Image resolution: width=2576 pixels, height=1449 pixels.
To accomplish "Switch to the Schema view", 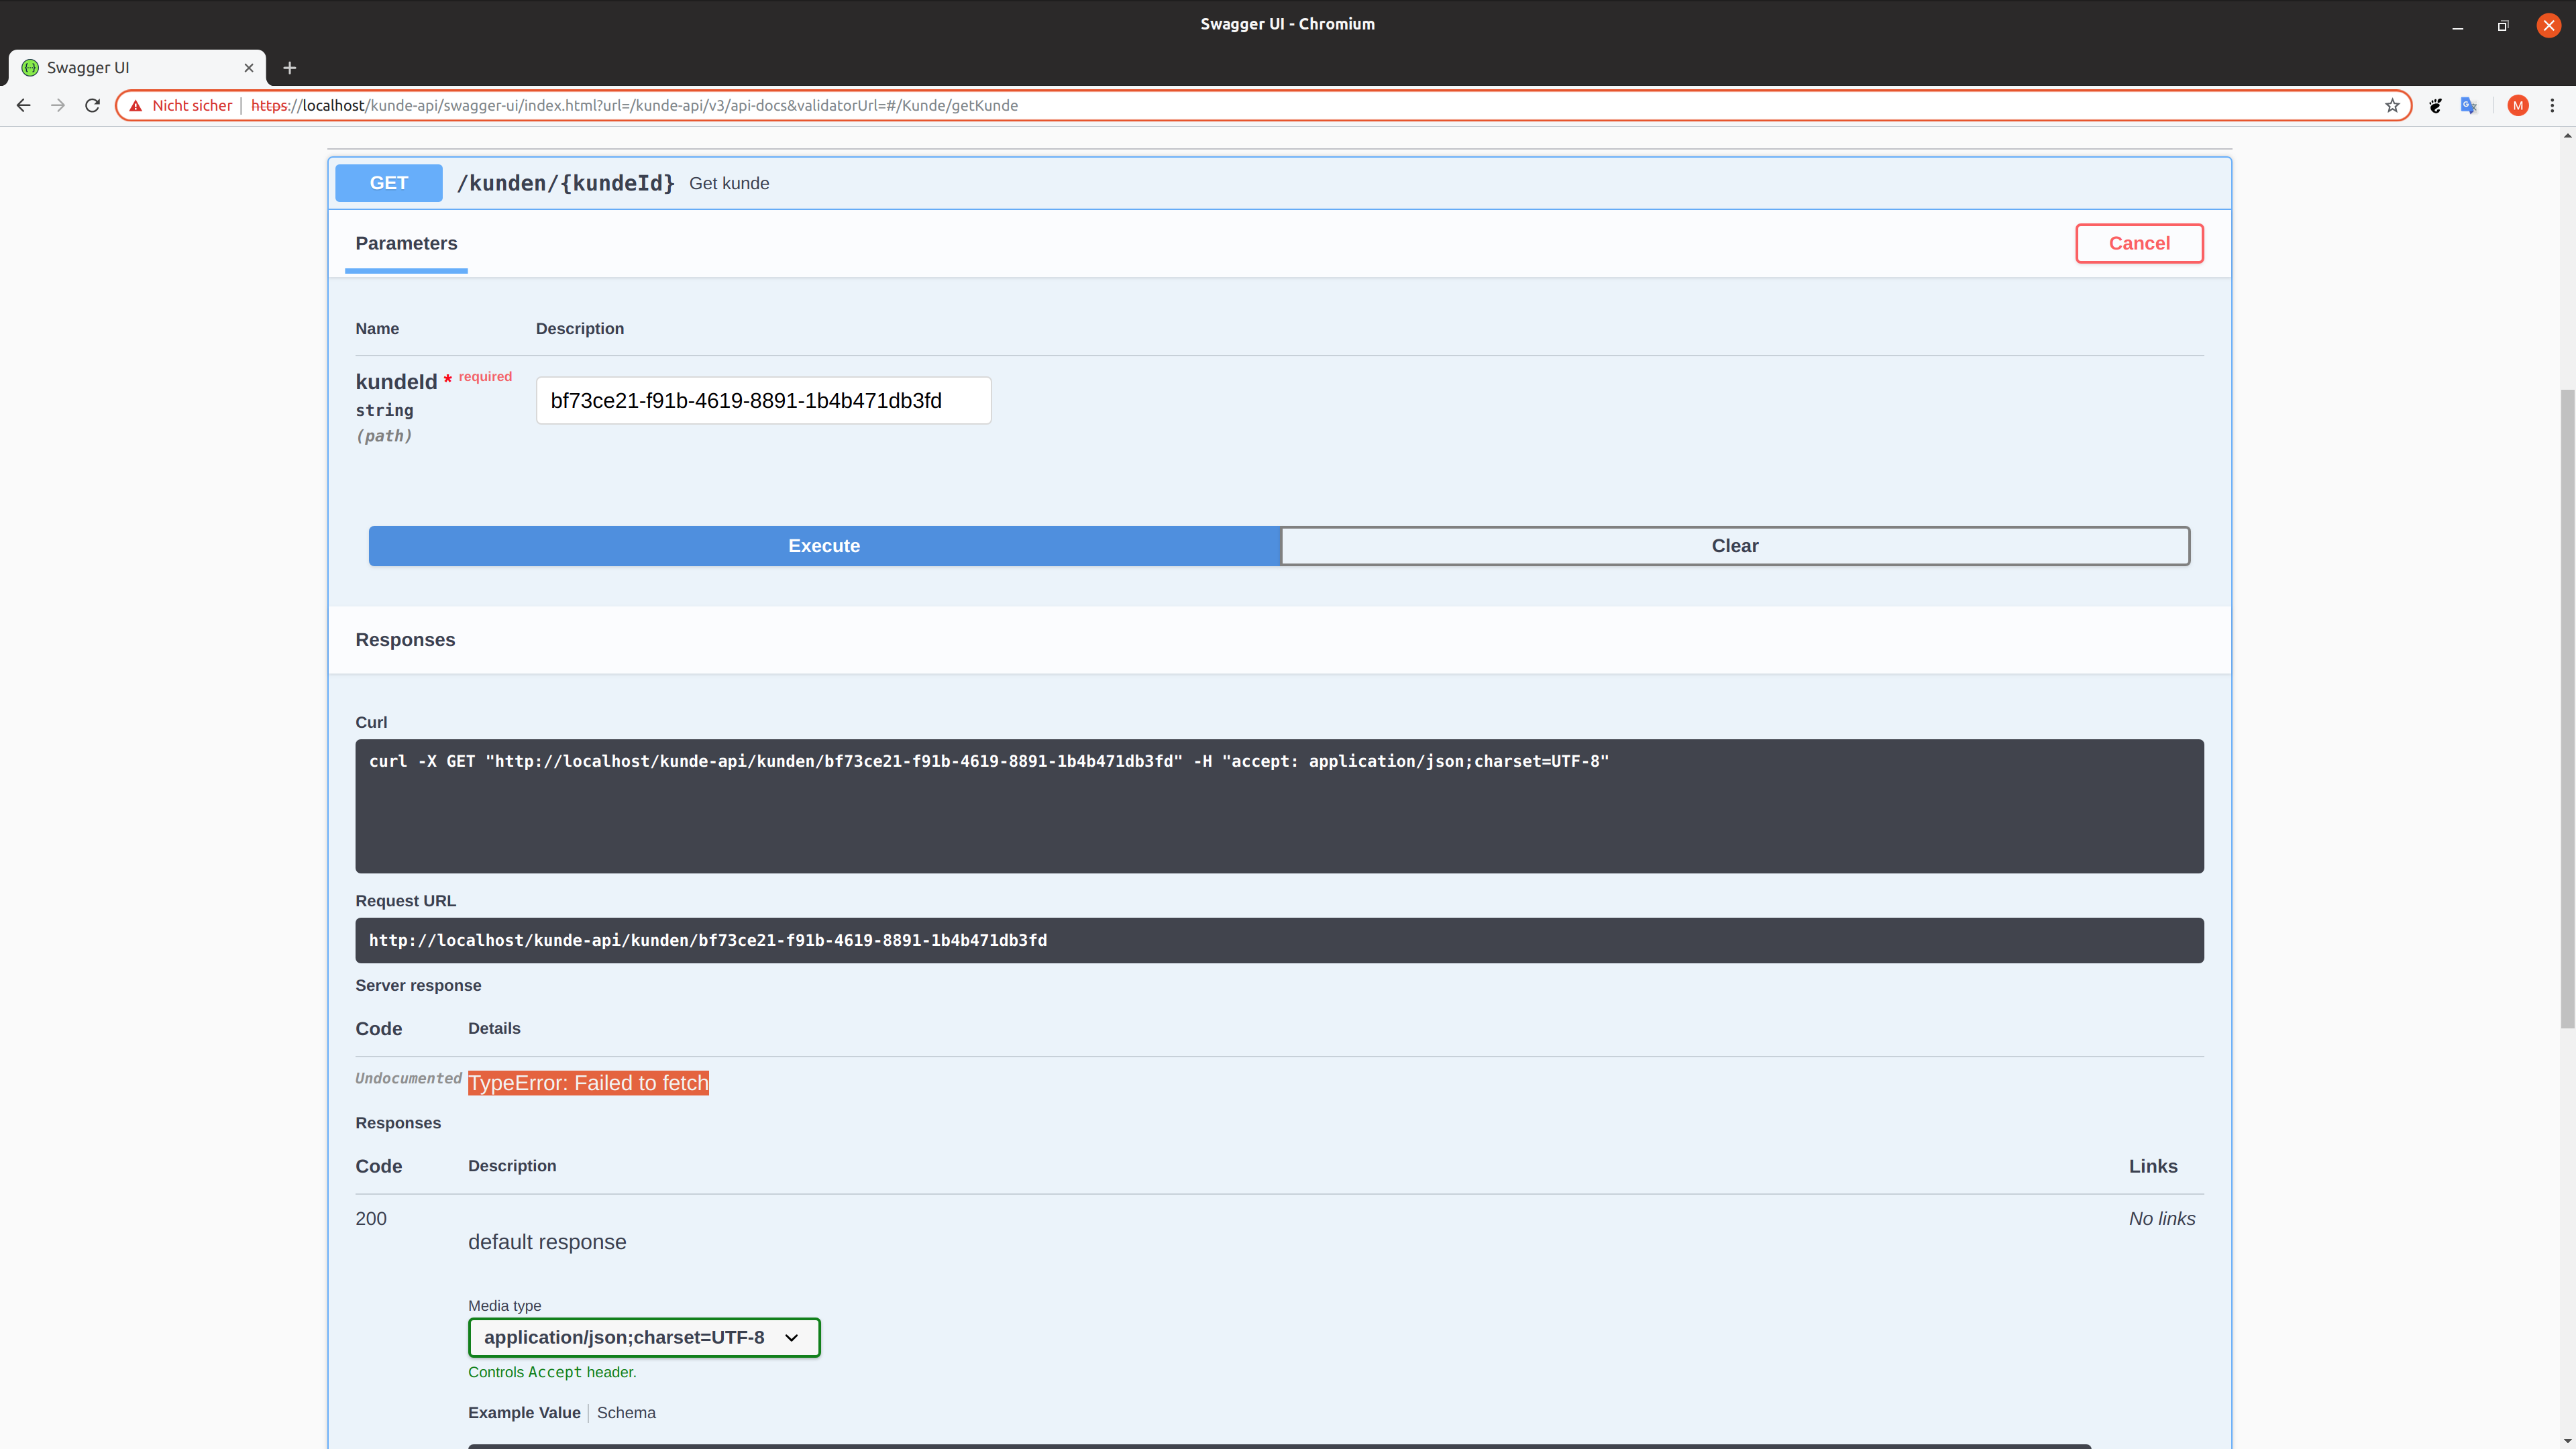I will pyautogui.click(x=626, y=1413).
